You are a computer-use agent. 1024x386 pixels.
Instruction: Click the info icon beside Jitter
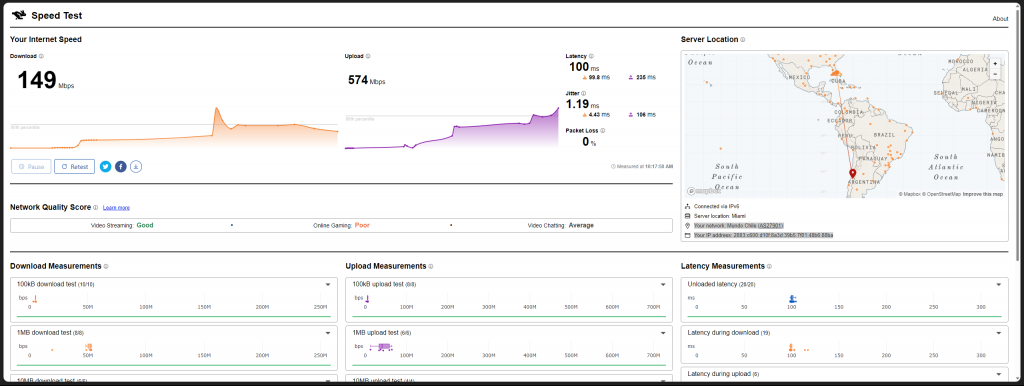click(583, 93)
